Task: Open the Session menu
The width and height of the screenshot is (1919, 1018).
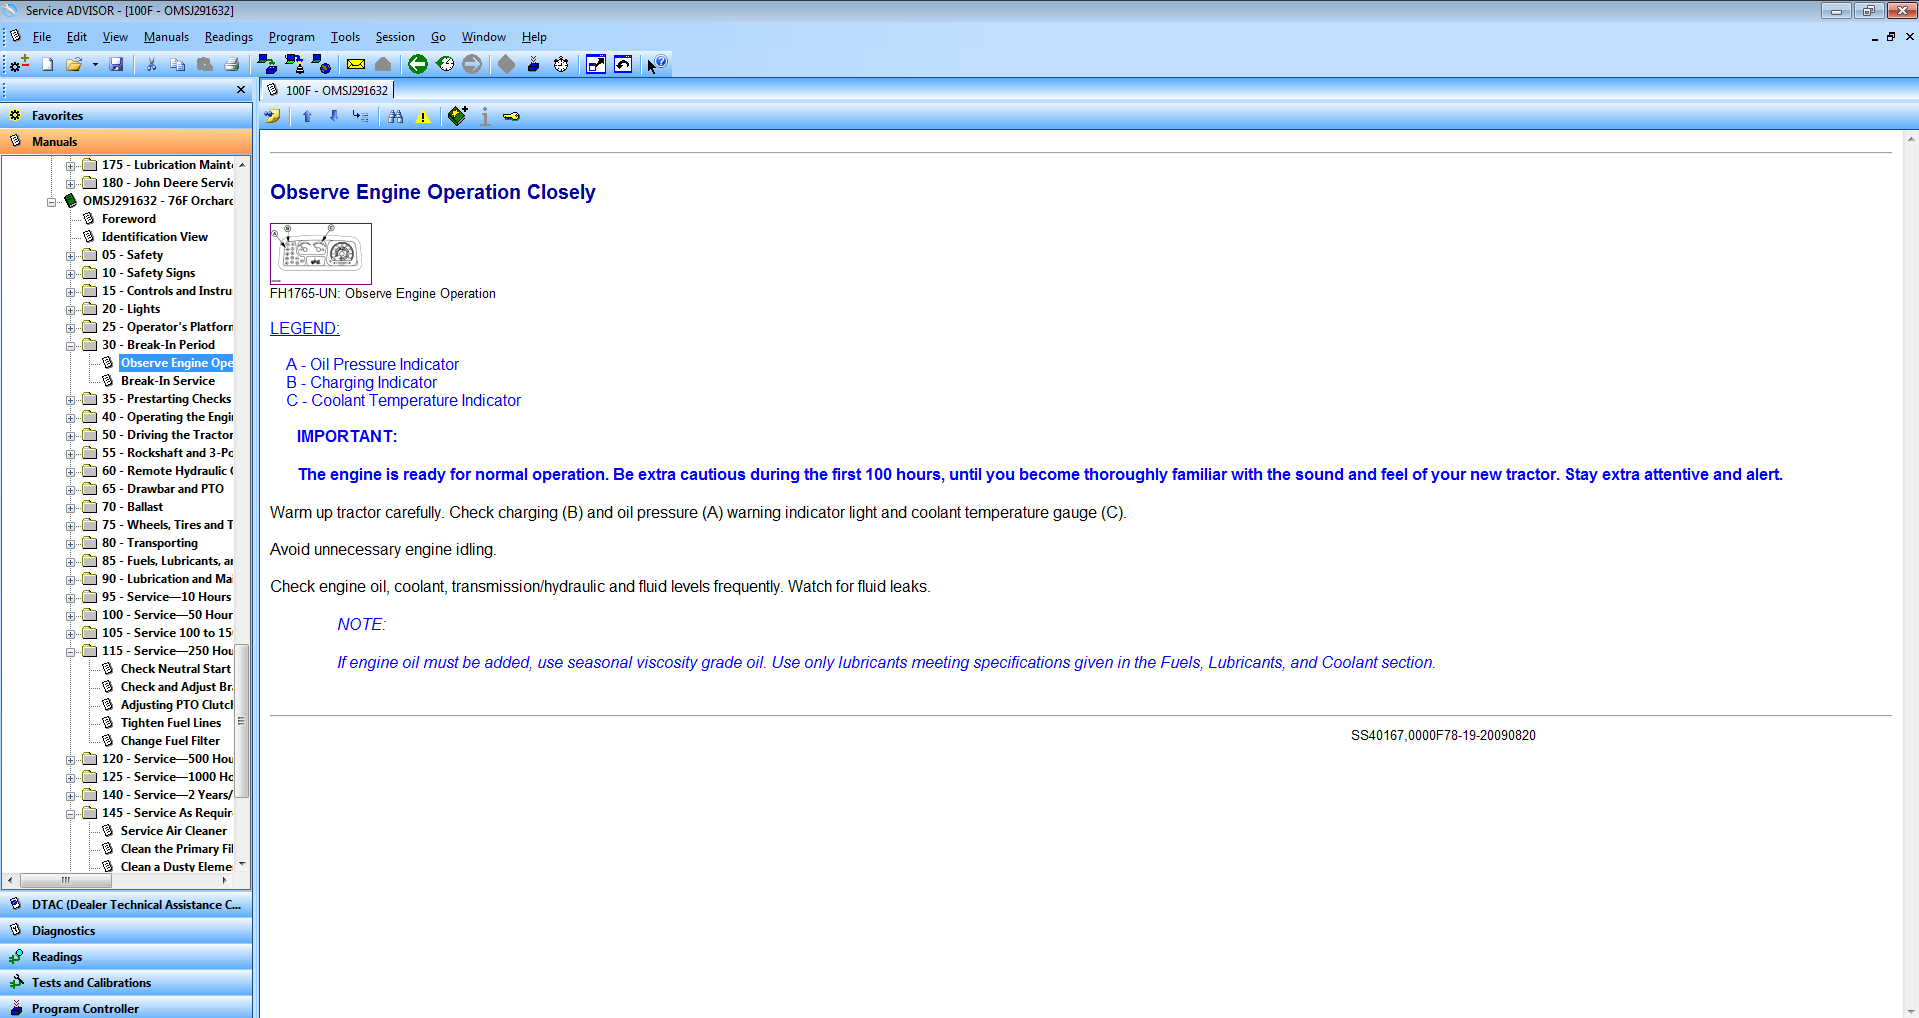Action: coord(395,37)
